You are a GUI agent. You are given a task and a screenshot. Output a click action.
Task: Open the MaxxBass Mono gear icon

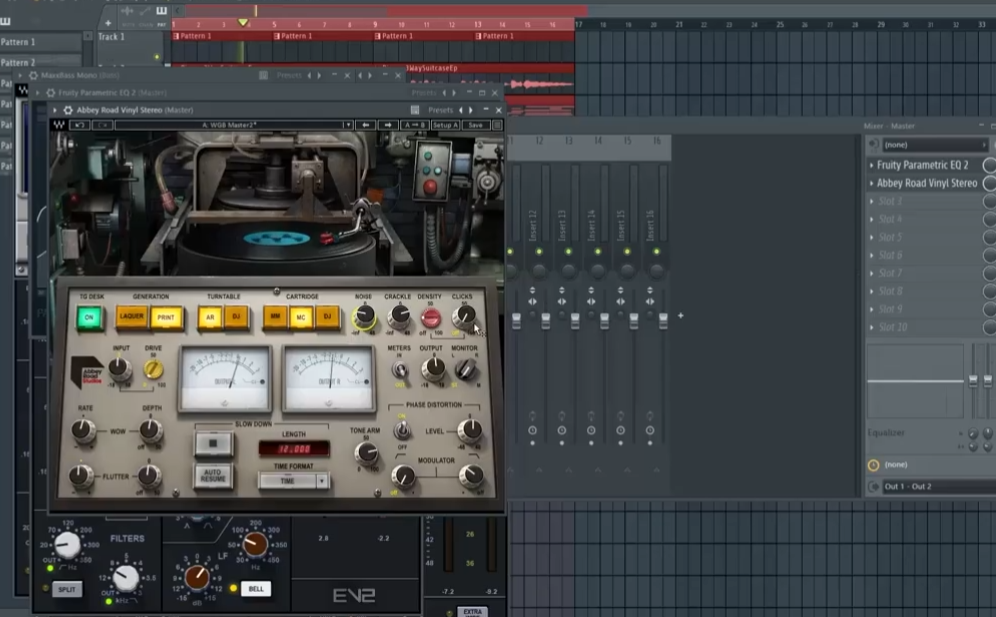[x=34, y=76]
